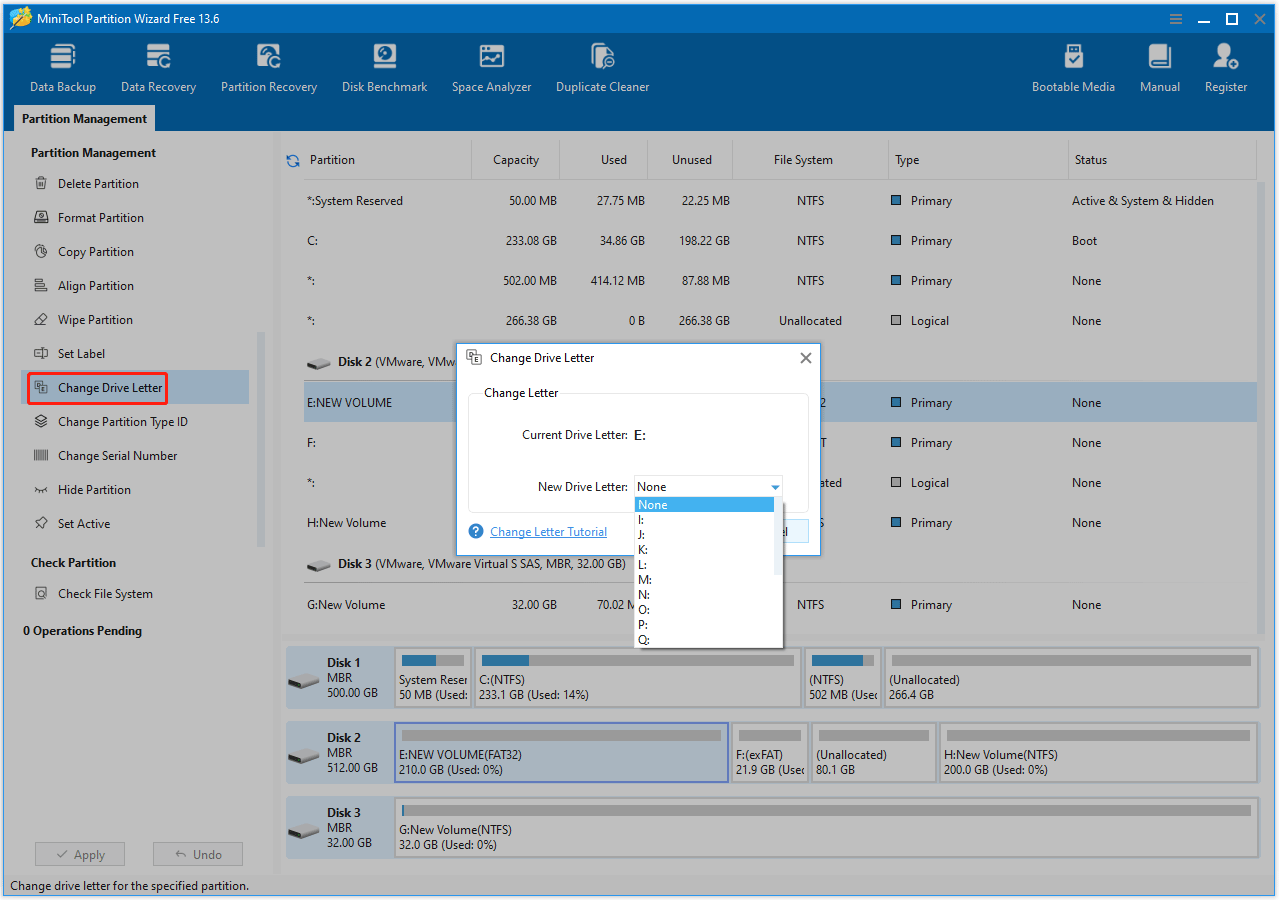Screen dimensions: 1279x900
Task: Click the refresh icon beside Partition header
Action: 293,160
